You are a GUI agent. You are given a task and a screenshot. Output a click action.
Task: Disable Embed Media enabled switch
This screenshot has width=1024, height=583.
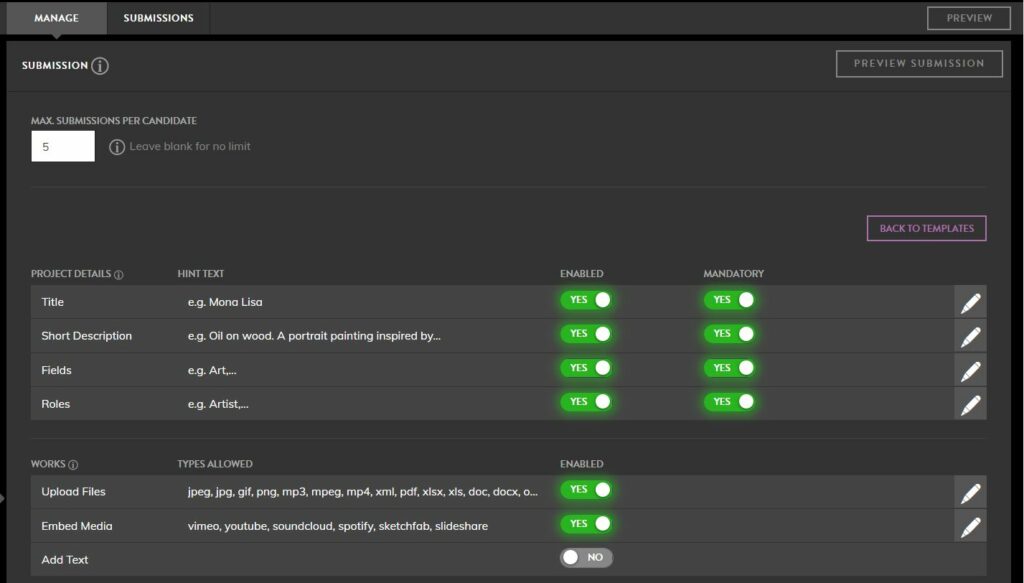click(x=586, y=524)
